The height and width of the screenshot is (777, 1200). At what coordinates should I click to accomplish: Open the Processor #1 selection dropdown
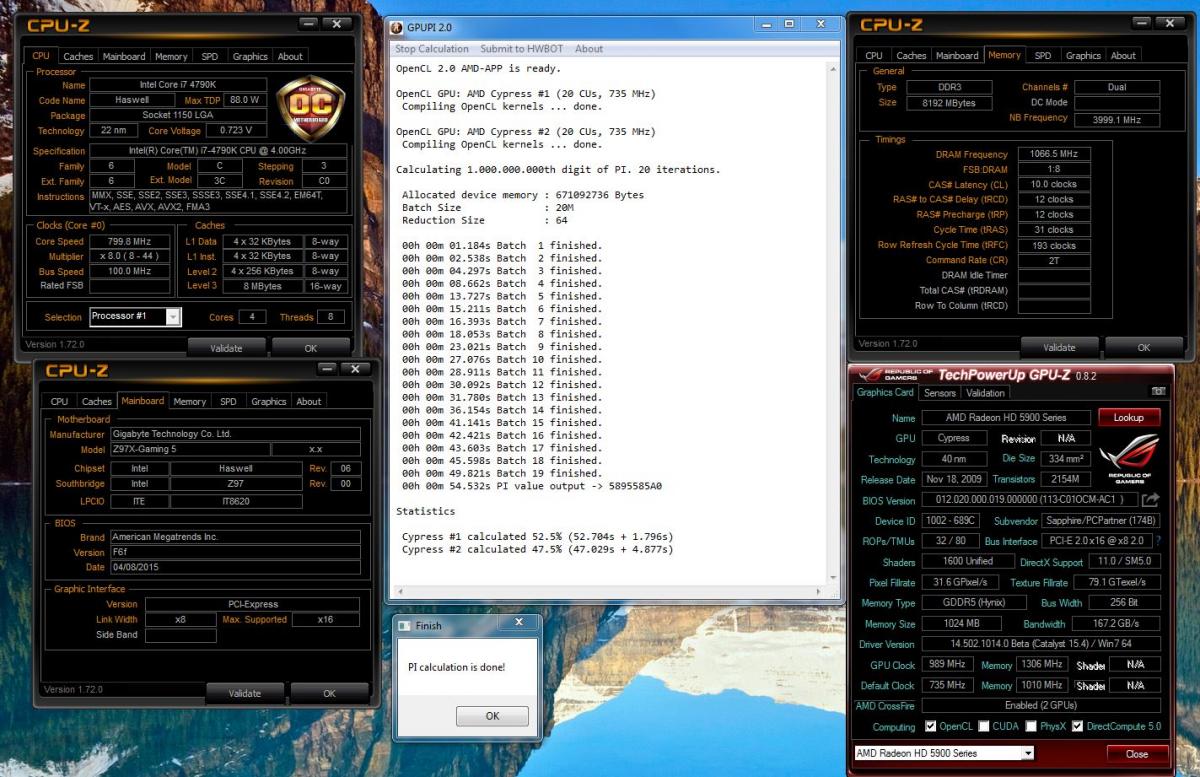pyautogui.click(x=174, y=317)
